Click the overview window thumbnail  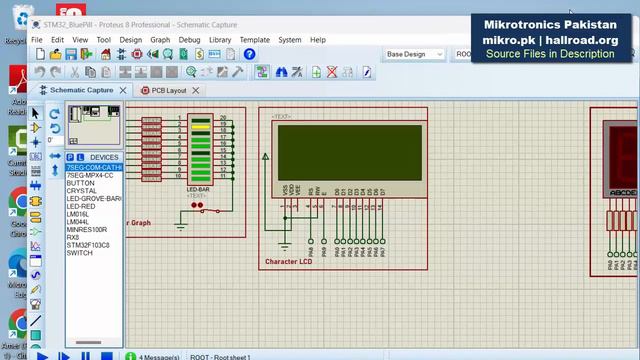tap(94, 125)
